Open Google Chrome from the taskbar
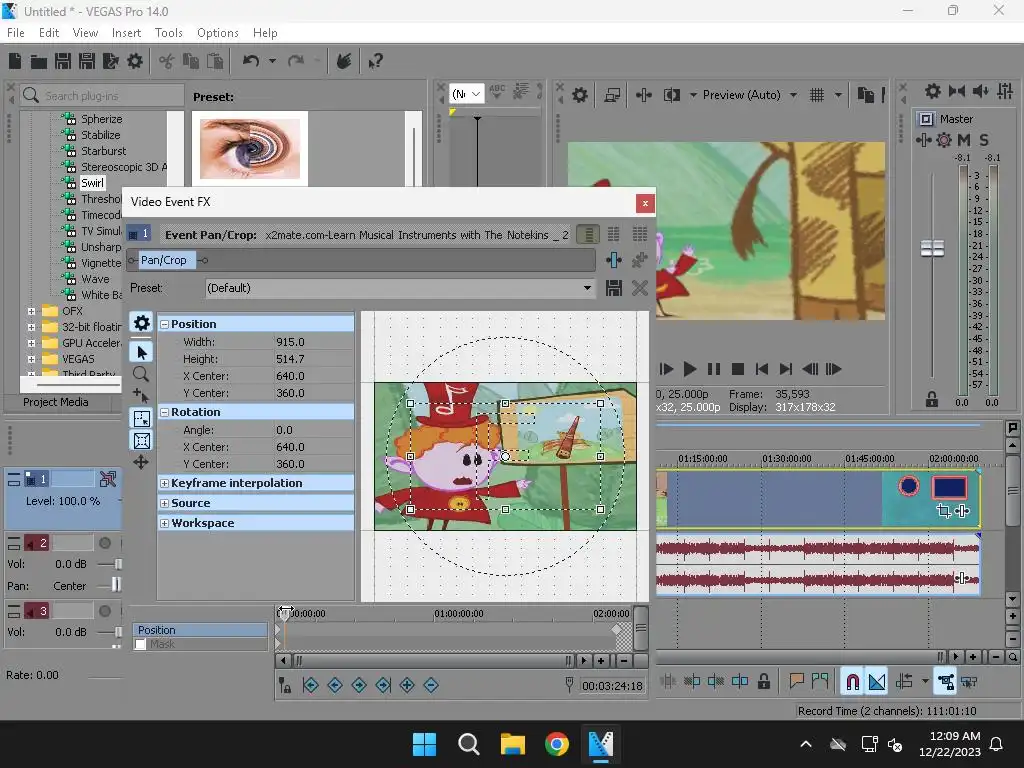Viewport: 1024px width, 768px height. click(557, 744)
